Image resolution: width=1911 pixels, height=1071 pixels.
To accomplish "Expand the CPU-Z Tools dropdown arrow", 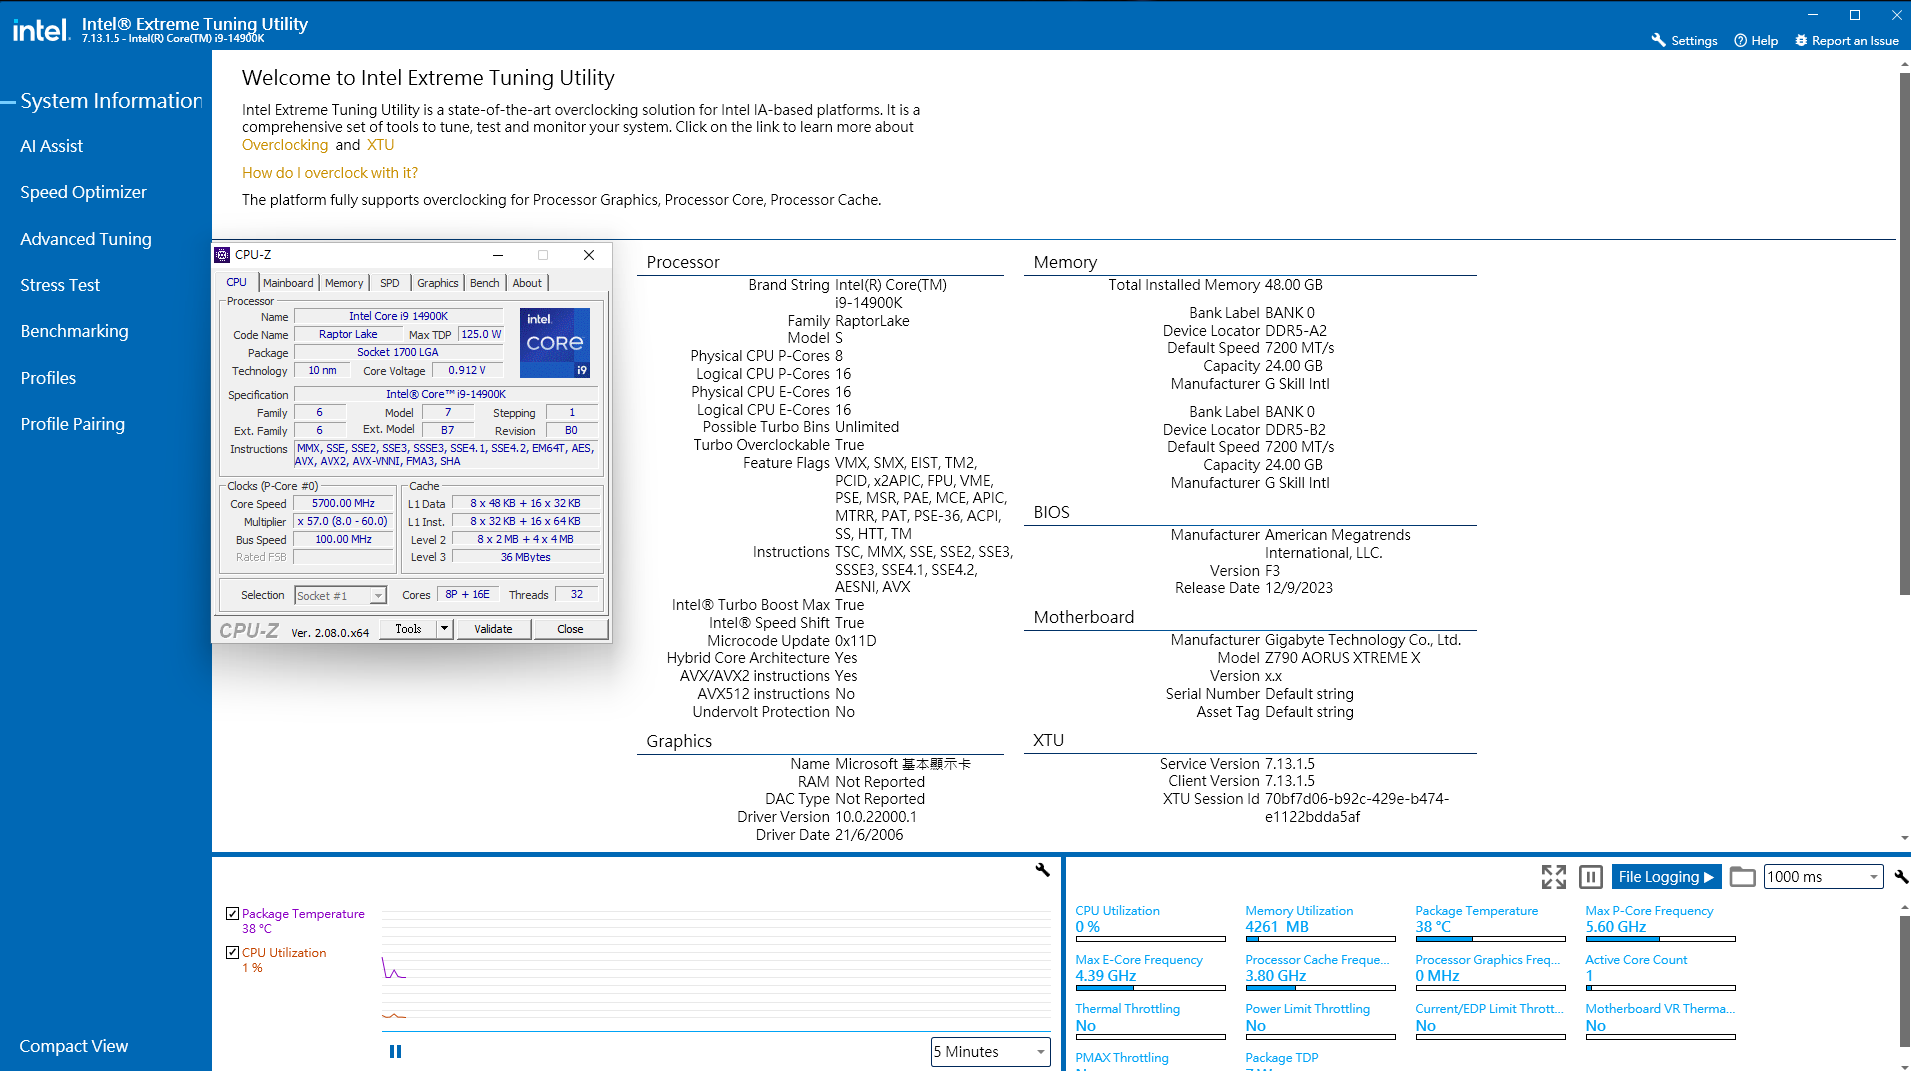I will coord(444,629).
